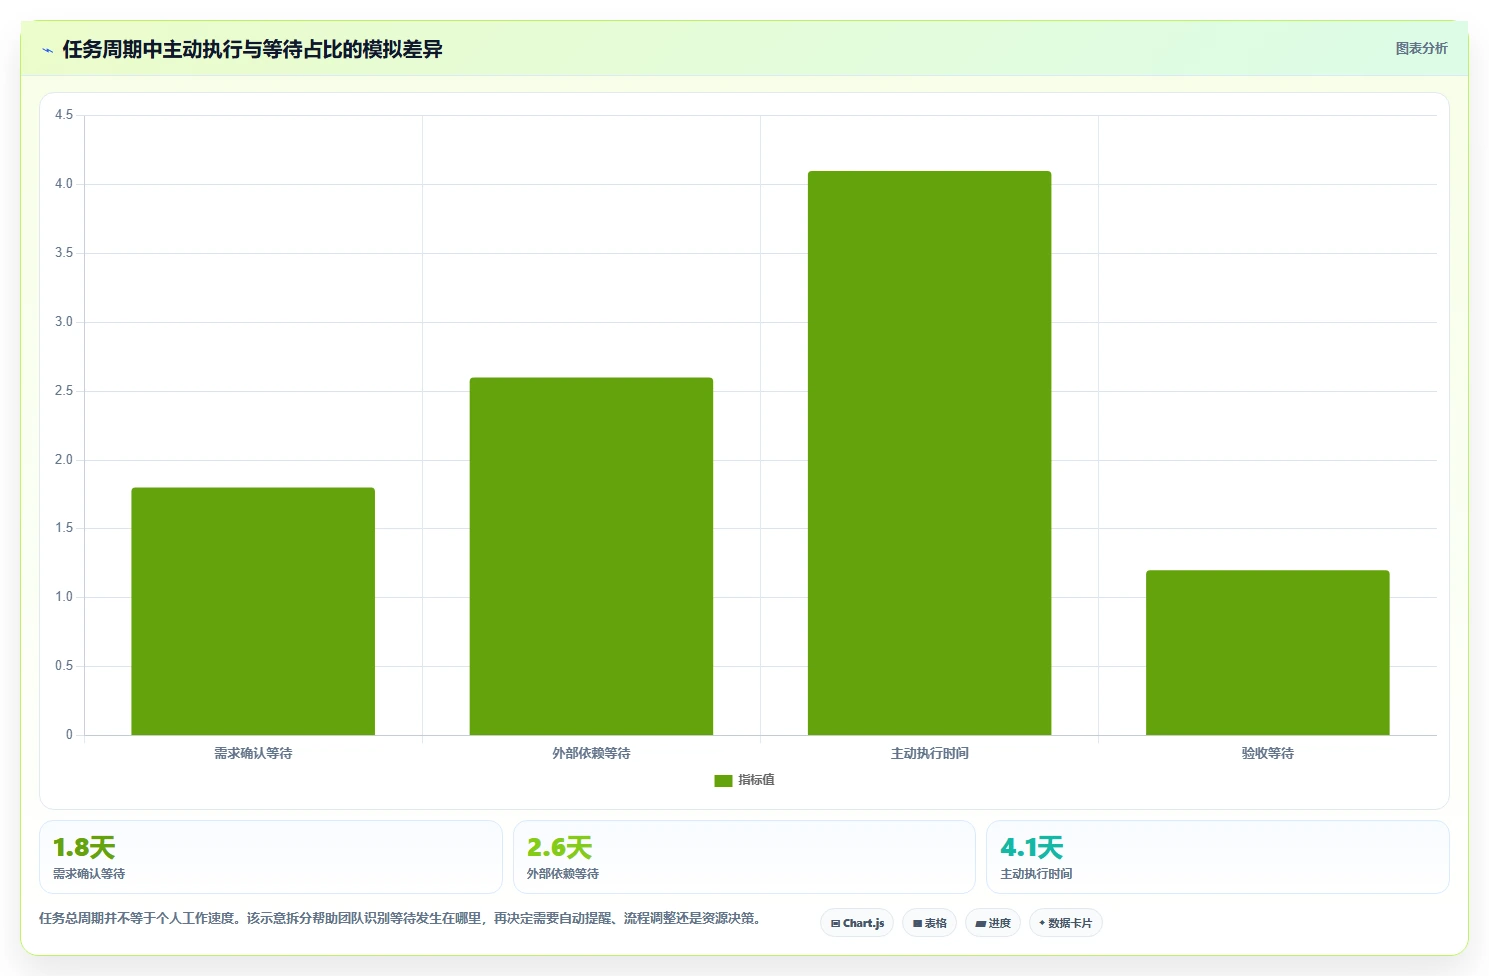Click the description text starting 任务总周期
The height and width of the screenshot is (976, 1489).
coord(402,918)
